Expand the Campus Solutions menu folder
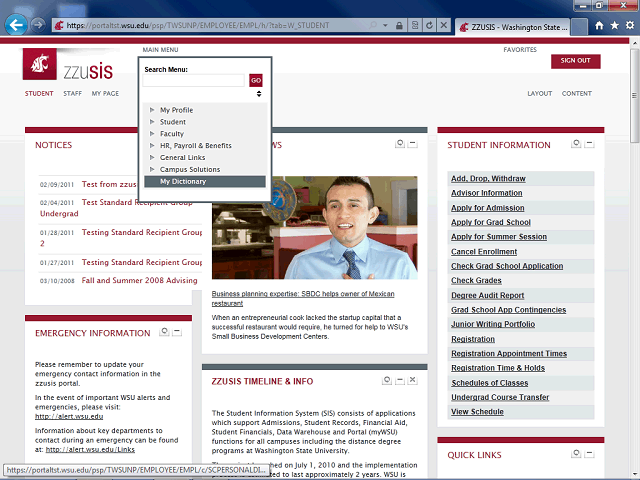This screenshot has width=640, height=480. tap(152, 169)
